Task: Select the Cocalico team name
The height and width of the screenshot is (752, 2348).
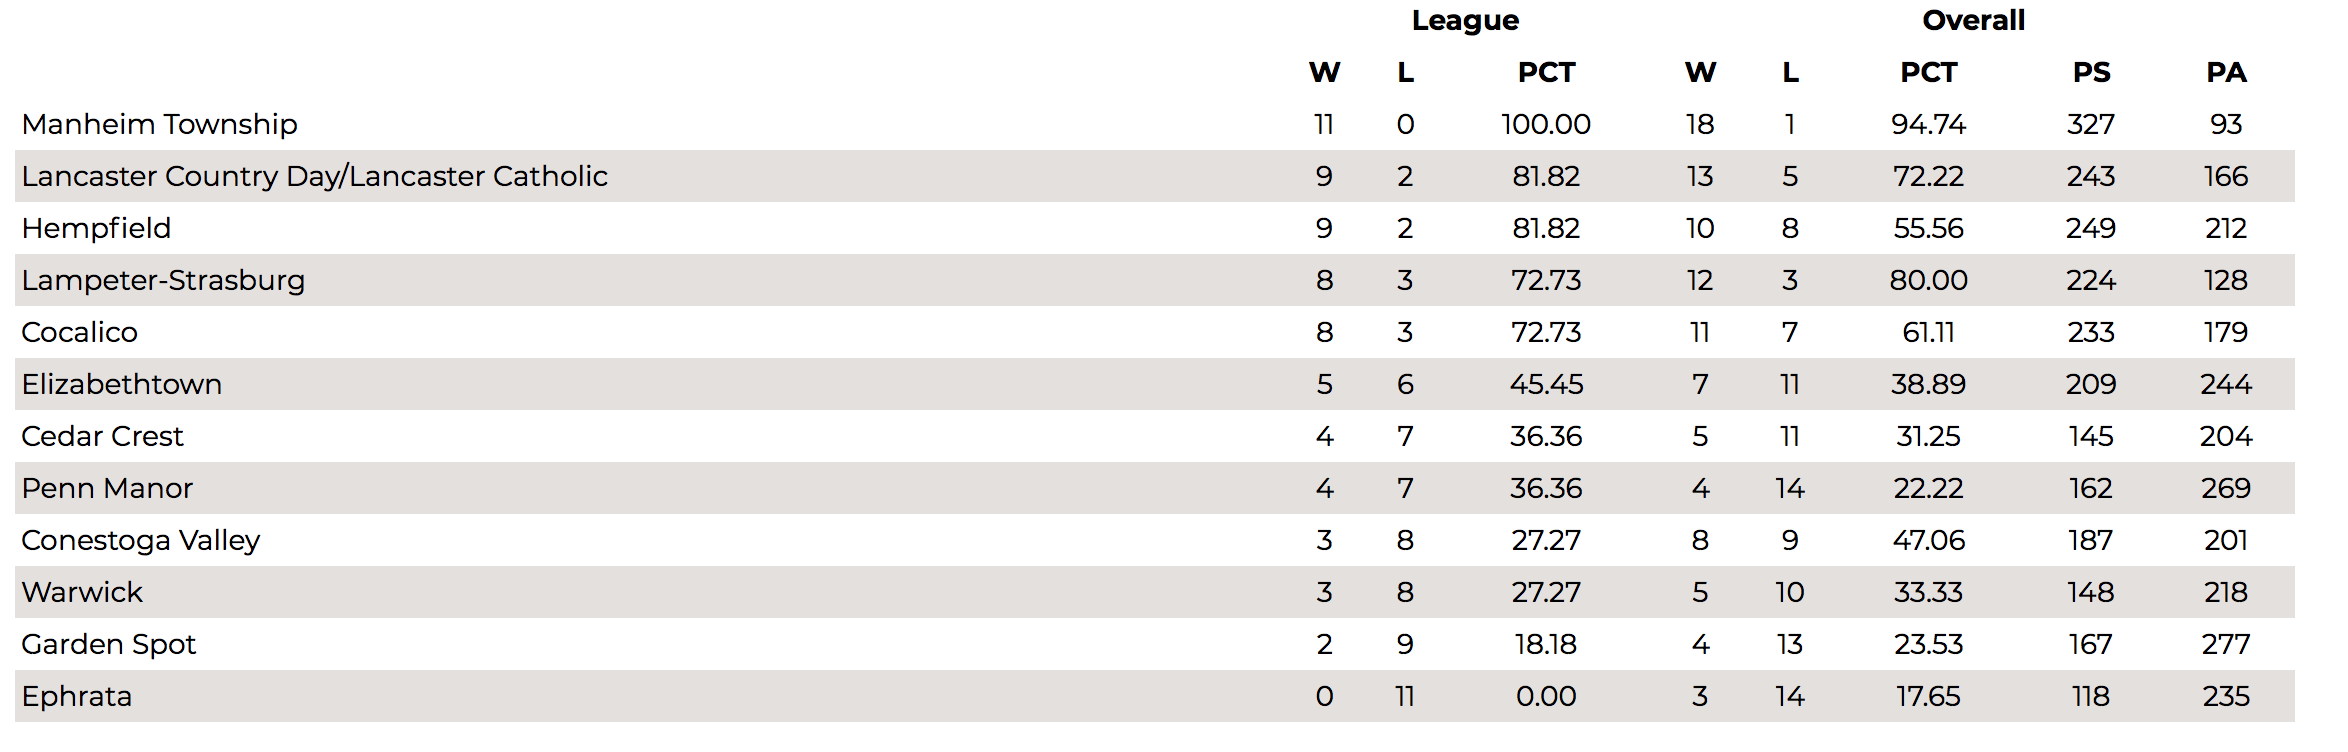Action: 79,332
